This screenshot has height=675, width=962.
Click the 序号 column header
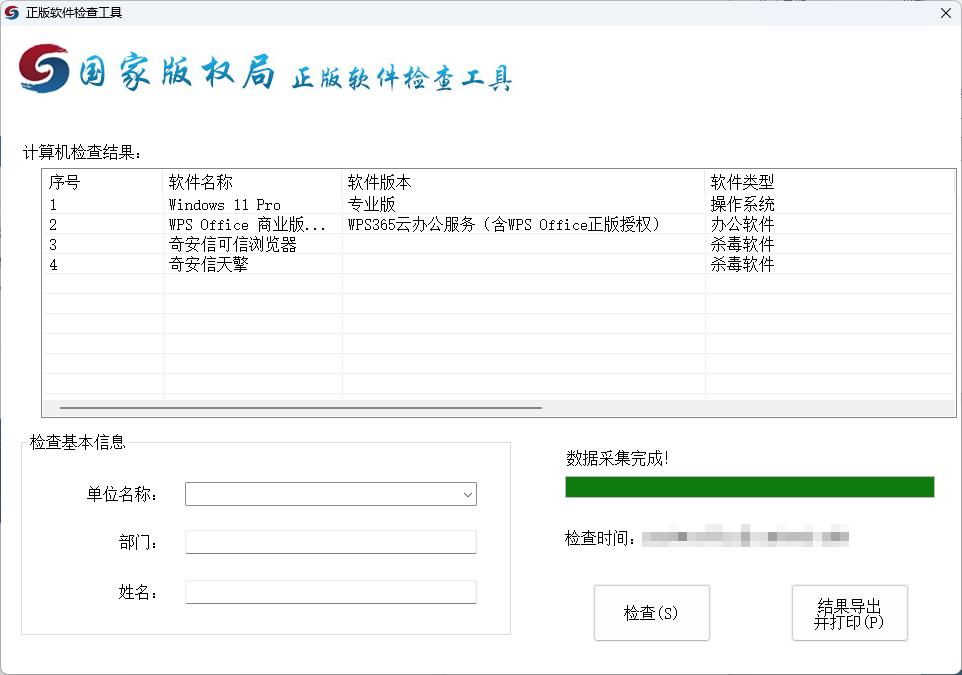(x=102, y=182)
